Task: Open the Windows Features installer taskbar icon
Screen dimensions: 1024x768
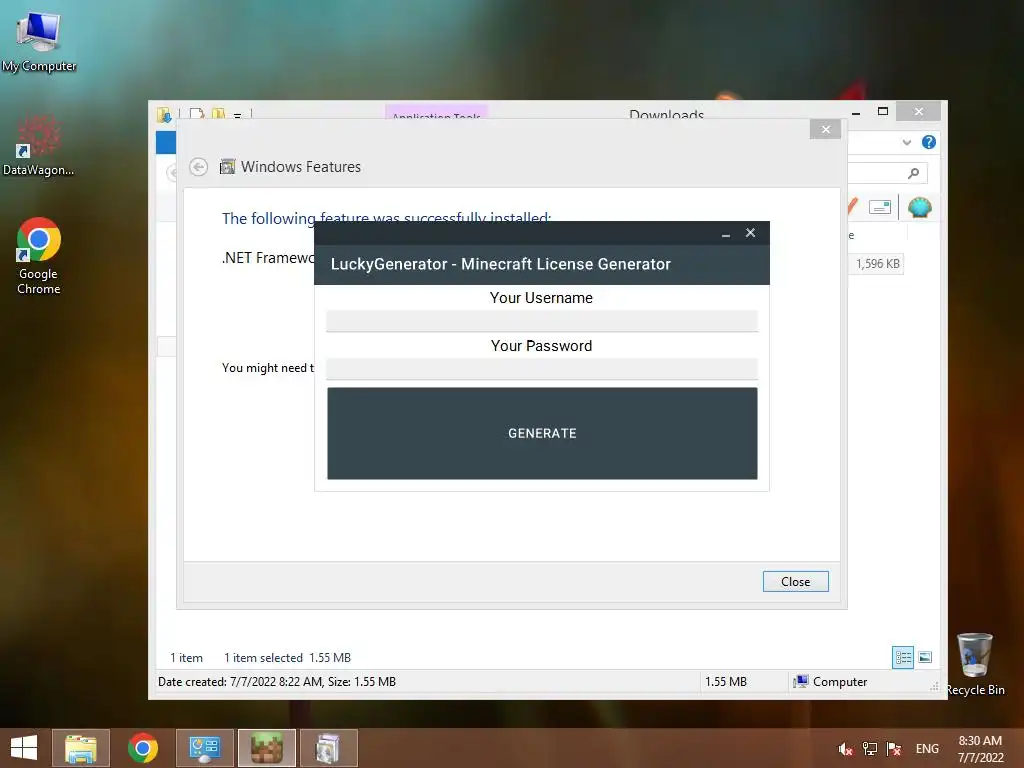Action: [x=328, y=748]
